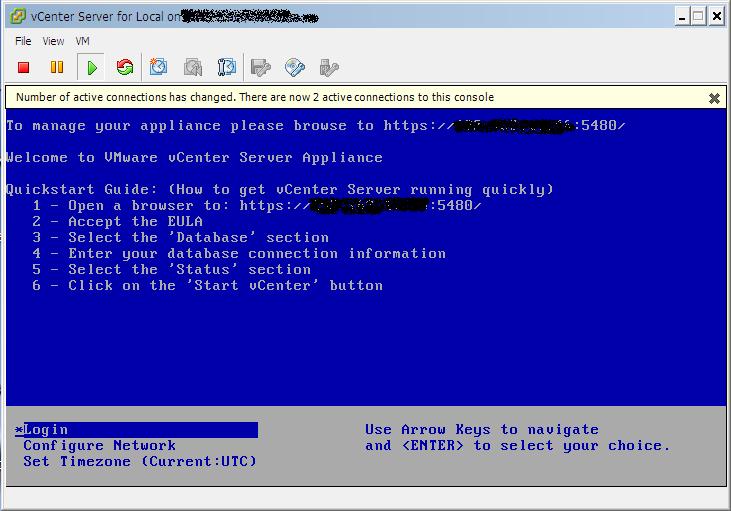The image size is (731, 511).
Task: Click the active connections notification message
Action: click(255, 97)
